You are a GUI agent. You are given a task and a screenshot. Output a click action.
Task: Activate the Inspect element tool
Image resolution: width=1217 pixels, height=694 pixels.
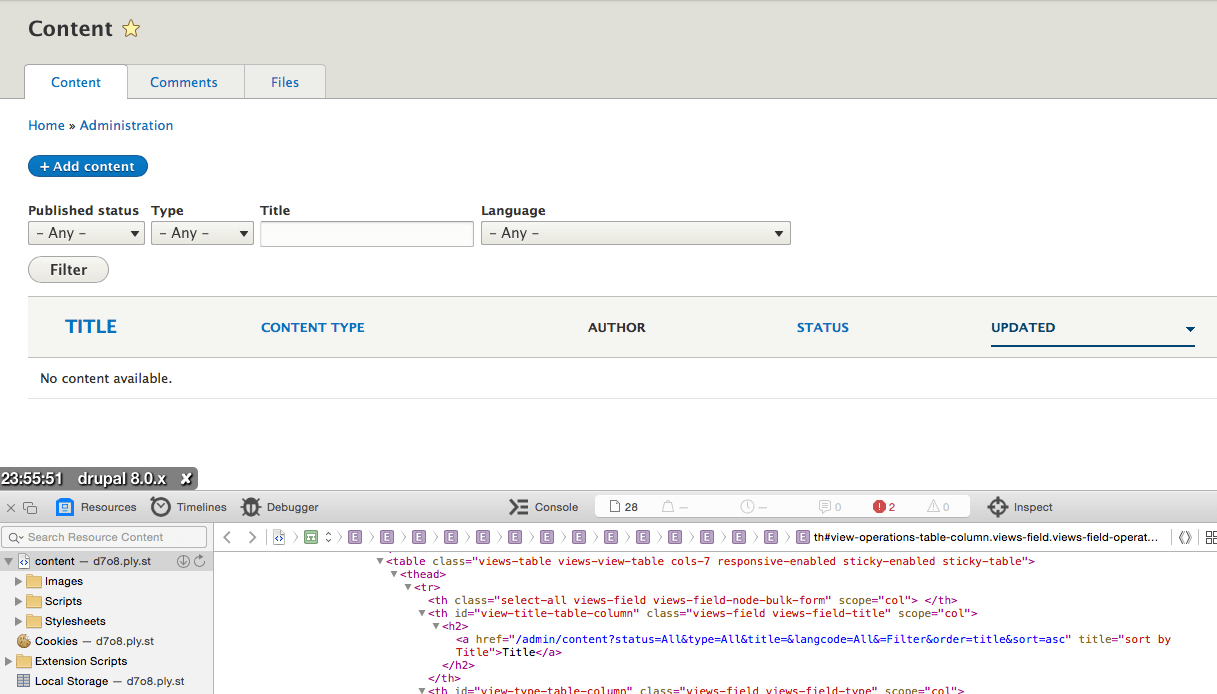click(x=1020, y=507)
